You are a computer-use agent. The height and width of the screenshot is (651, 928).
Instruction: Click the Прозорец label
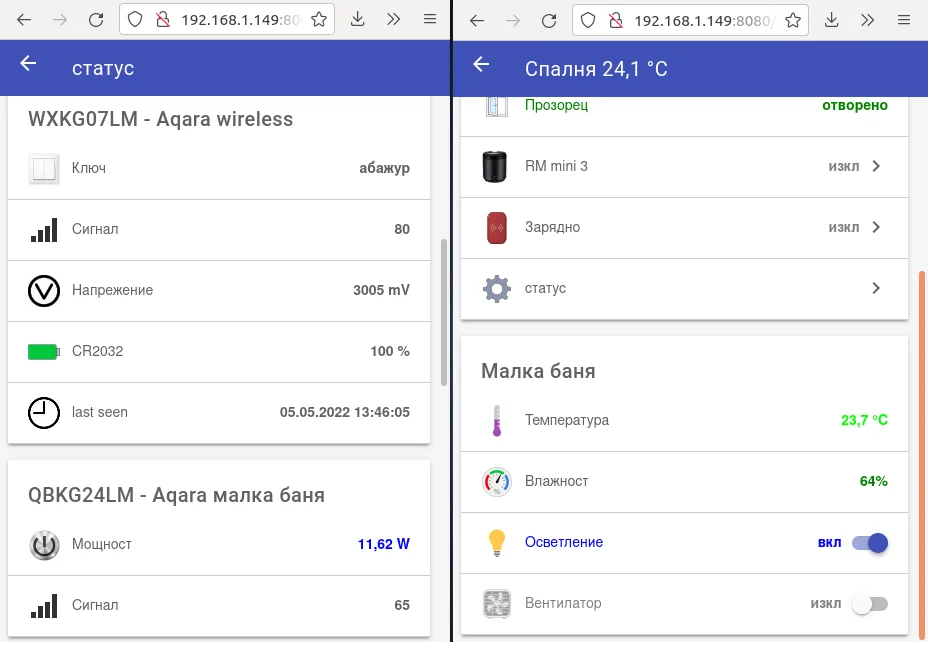click(x=556, y=105)
